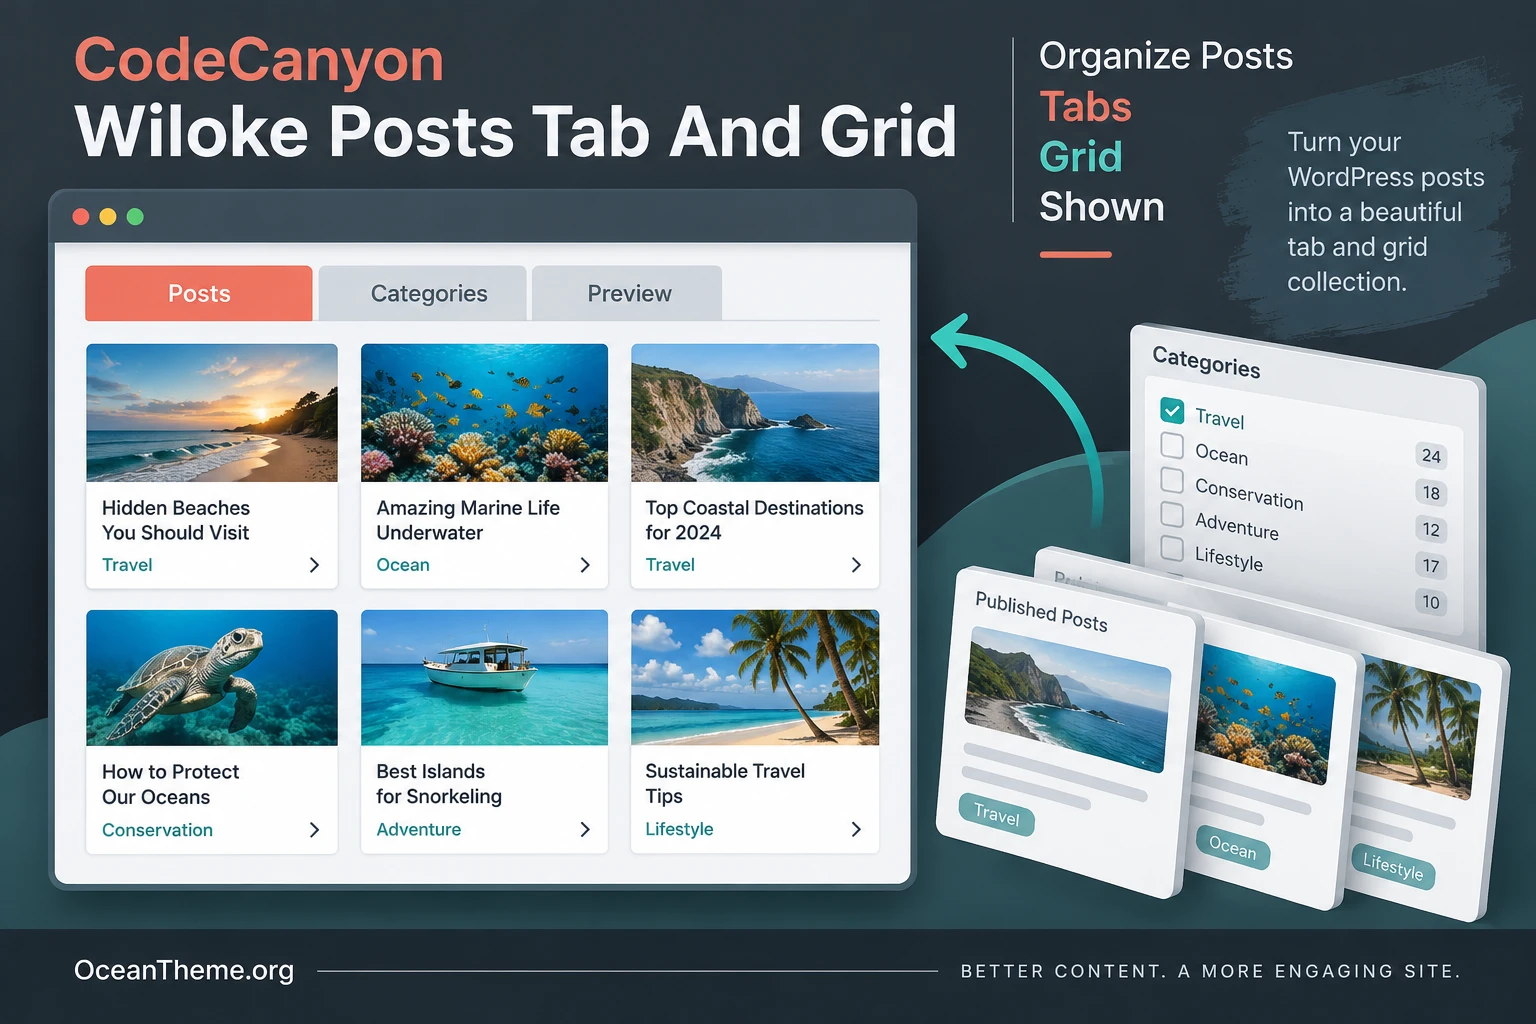
Task: Click the OceanTheme.org text in the footer
Action: pyautogui.click(x=184, y=970)
